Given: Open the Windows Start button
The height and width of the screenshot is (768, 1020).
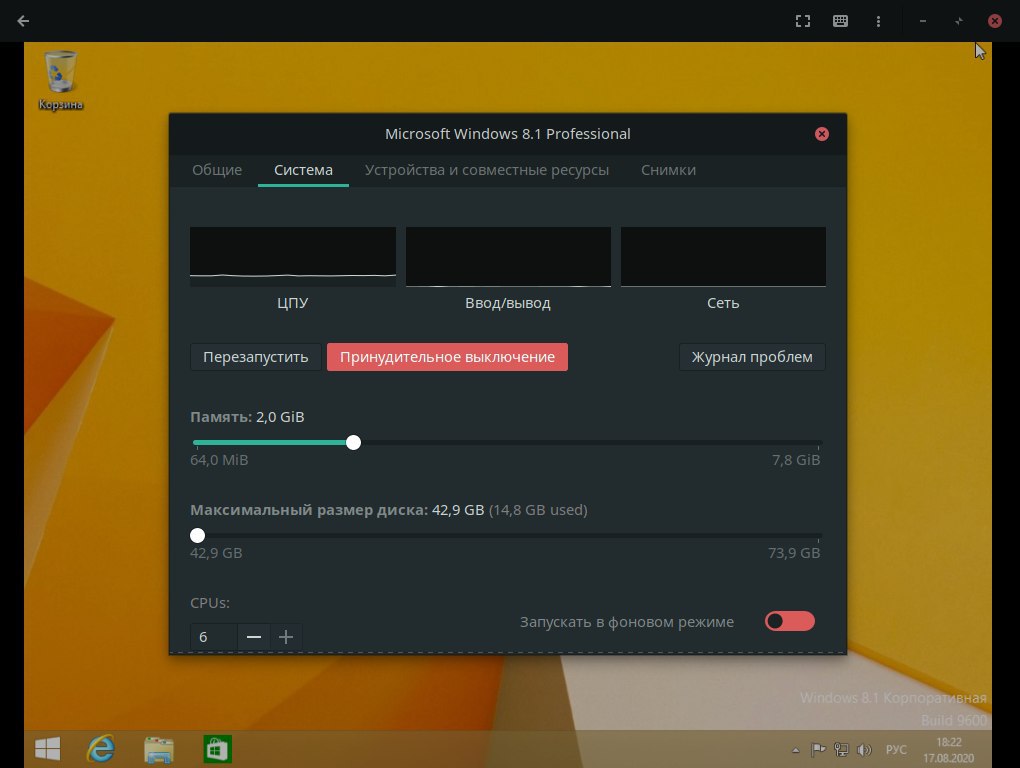Looking at the screenshot, I should 47,749.
